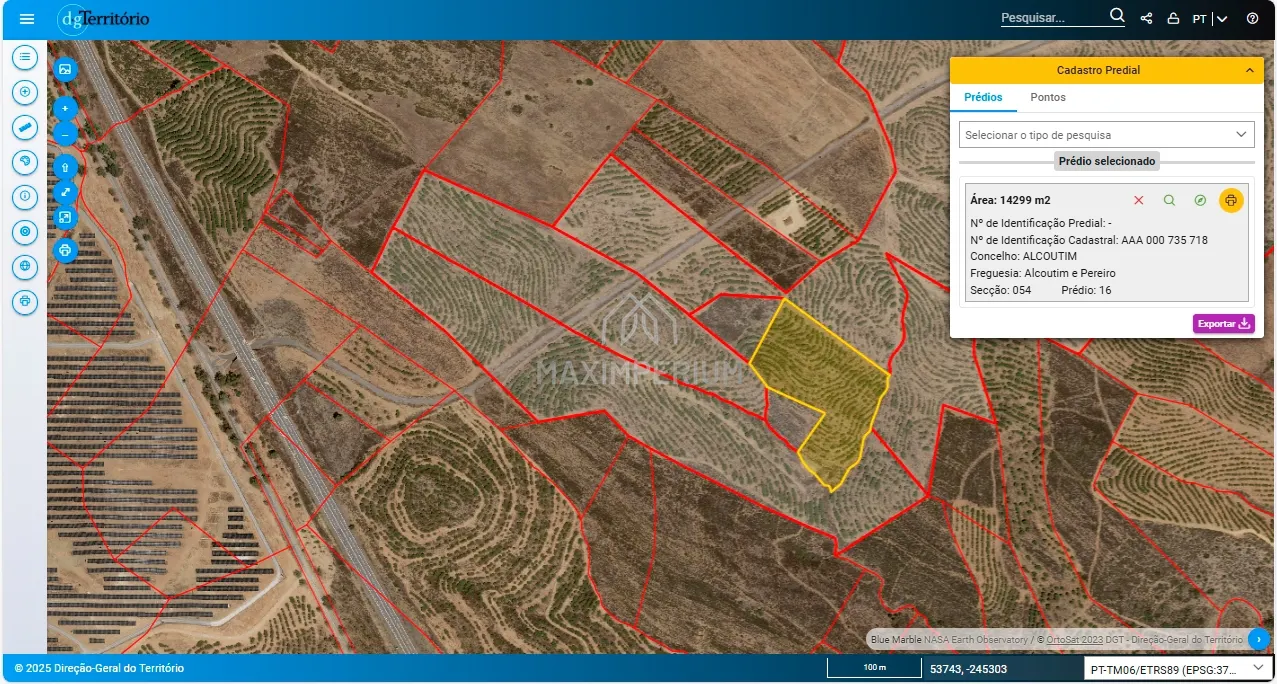
Task: Collapse the Cadastro Predial panel
Action: tap(1248, 70)
